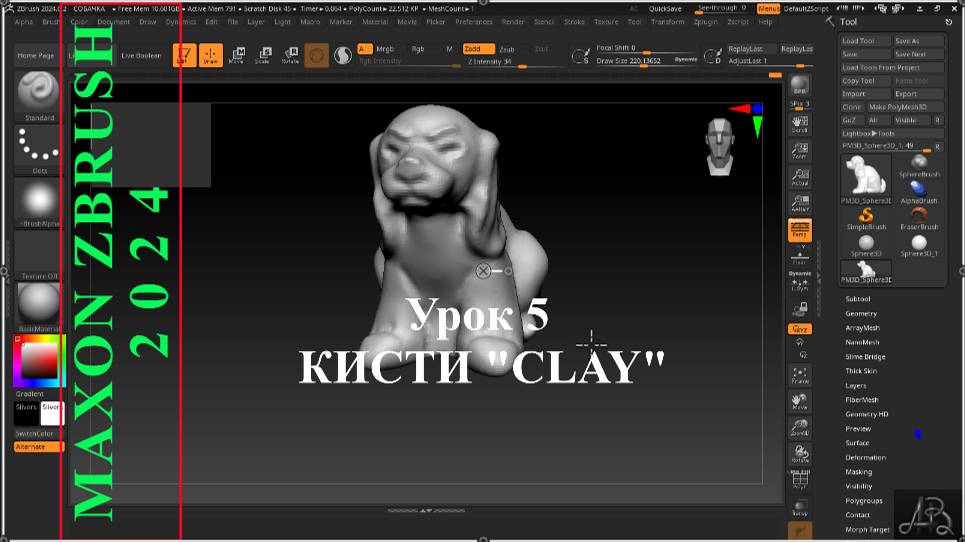Click the Live Boolean button
Screen dimensions: 965x542
pos(141,55)
